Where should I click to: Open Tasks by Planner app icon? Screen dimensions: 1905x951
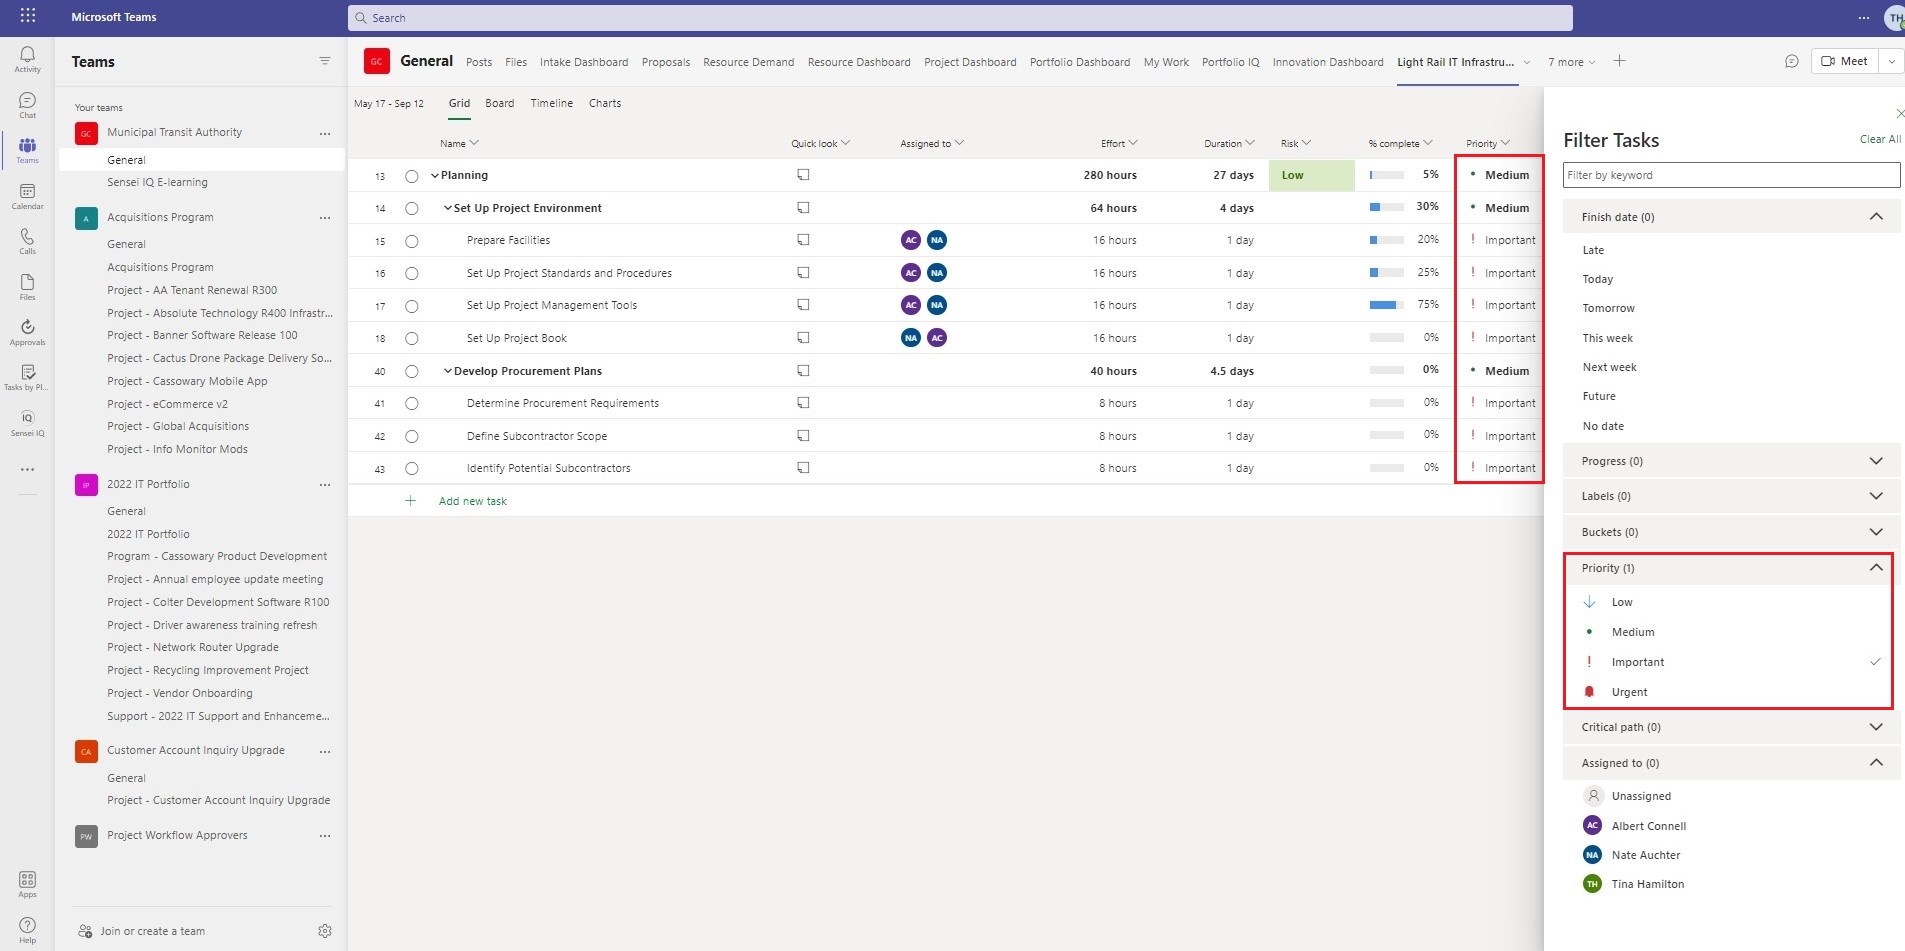tap(27, 377)
